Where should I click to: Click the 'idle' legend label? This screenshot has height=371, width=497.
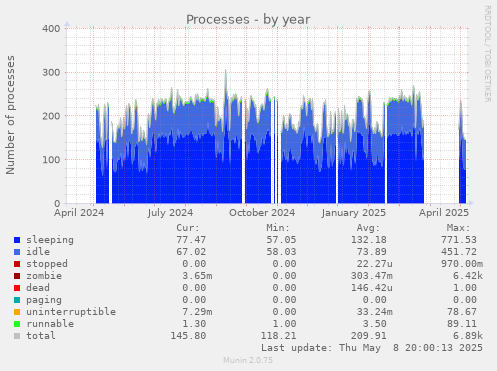click(38, 252)
